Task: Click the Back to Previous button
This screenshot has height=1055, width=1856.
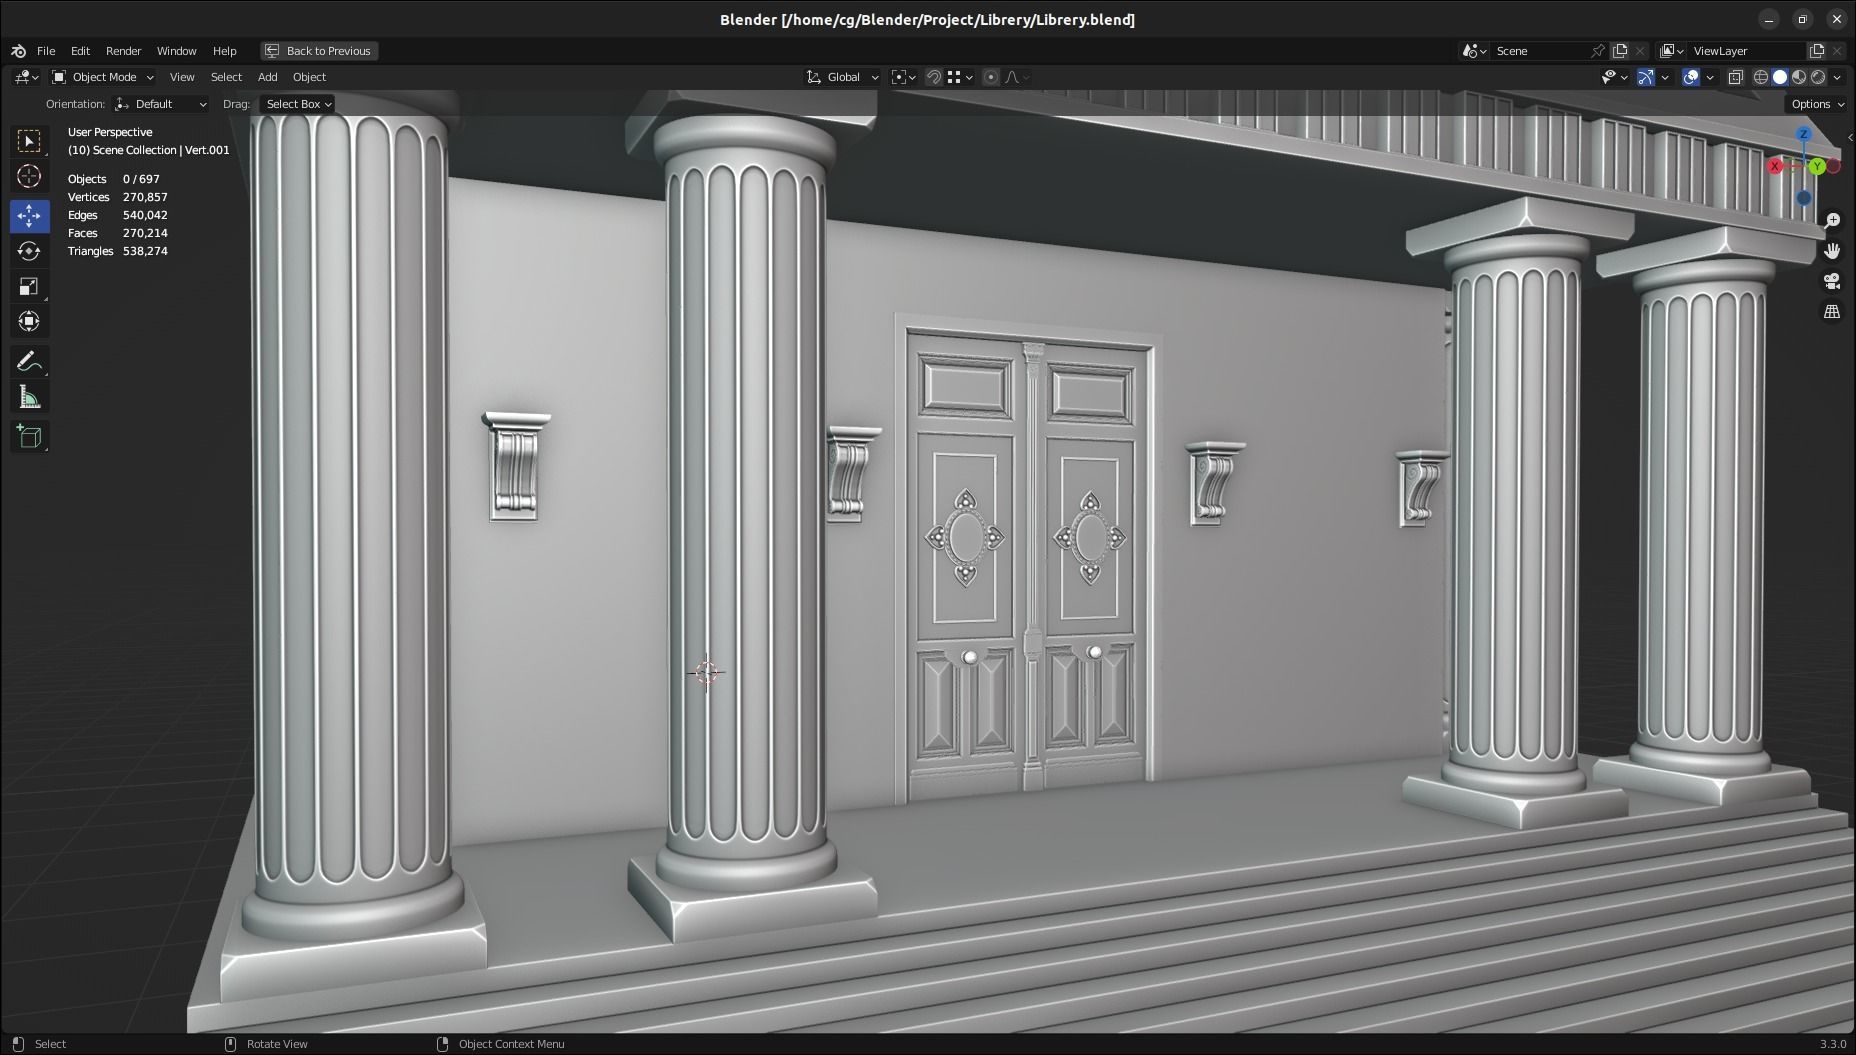Action: point(319,51)
